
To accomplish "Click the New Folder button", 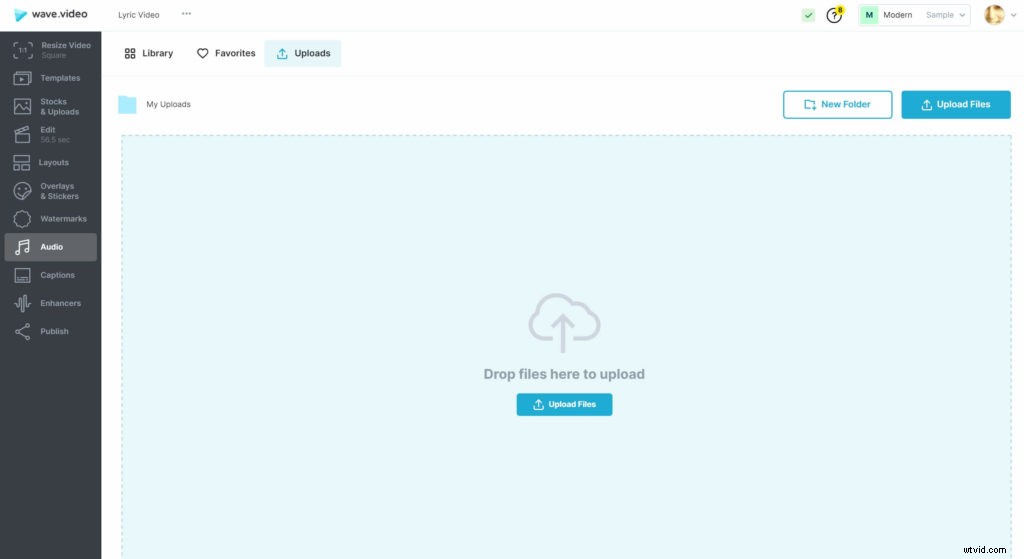I will pos(837,105).
